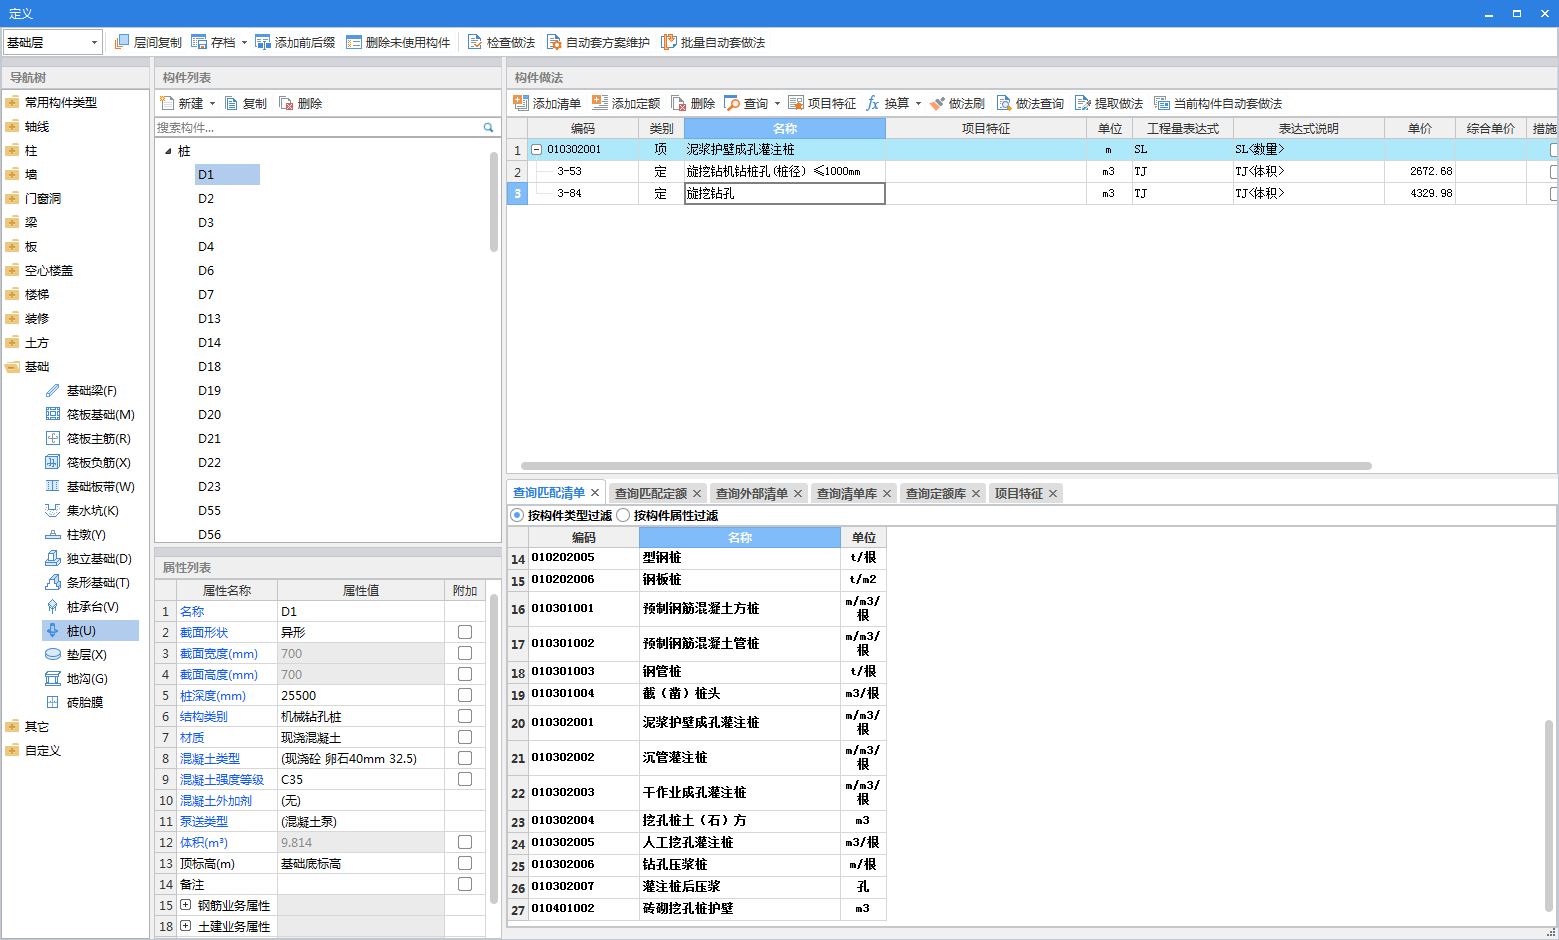Click 添加清单 toolbar icon

pos(520,103)
